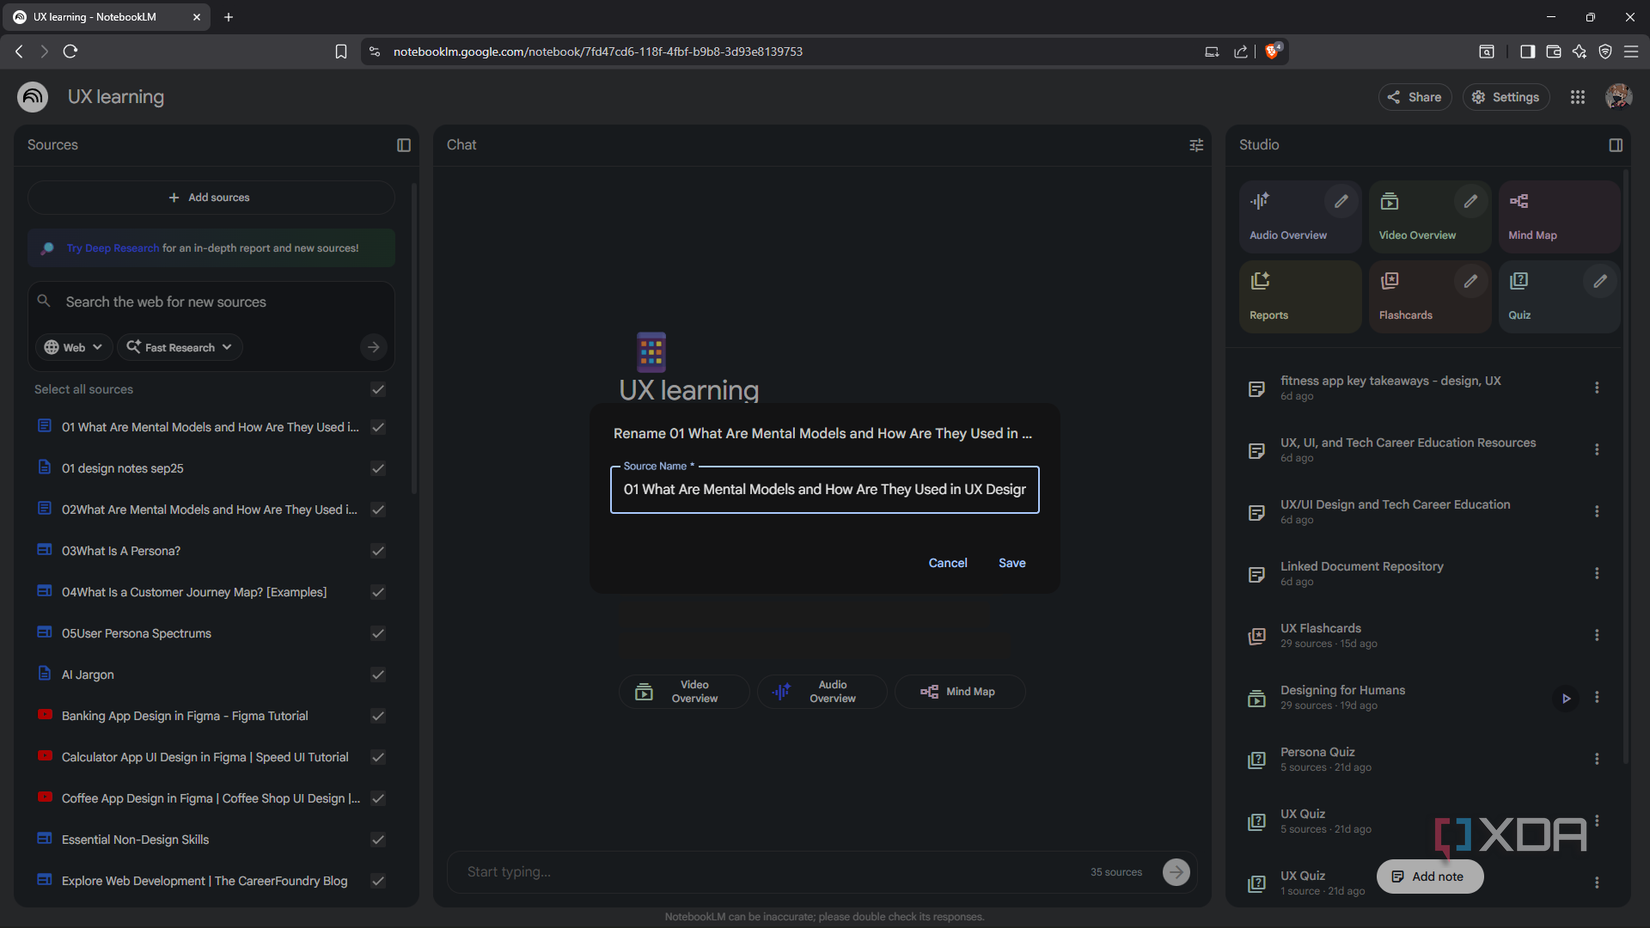
Task: Uncheck the 05User Persona Spectrums source
Action: click(x=378, y=633)
